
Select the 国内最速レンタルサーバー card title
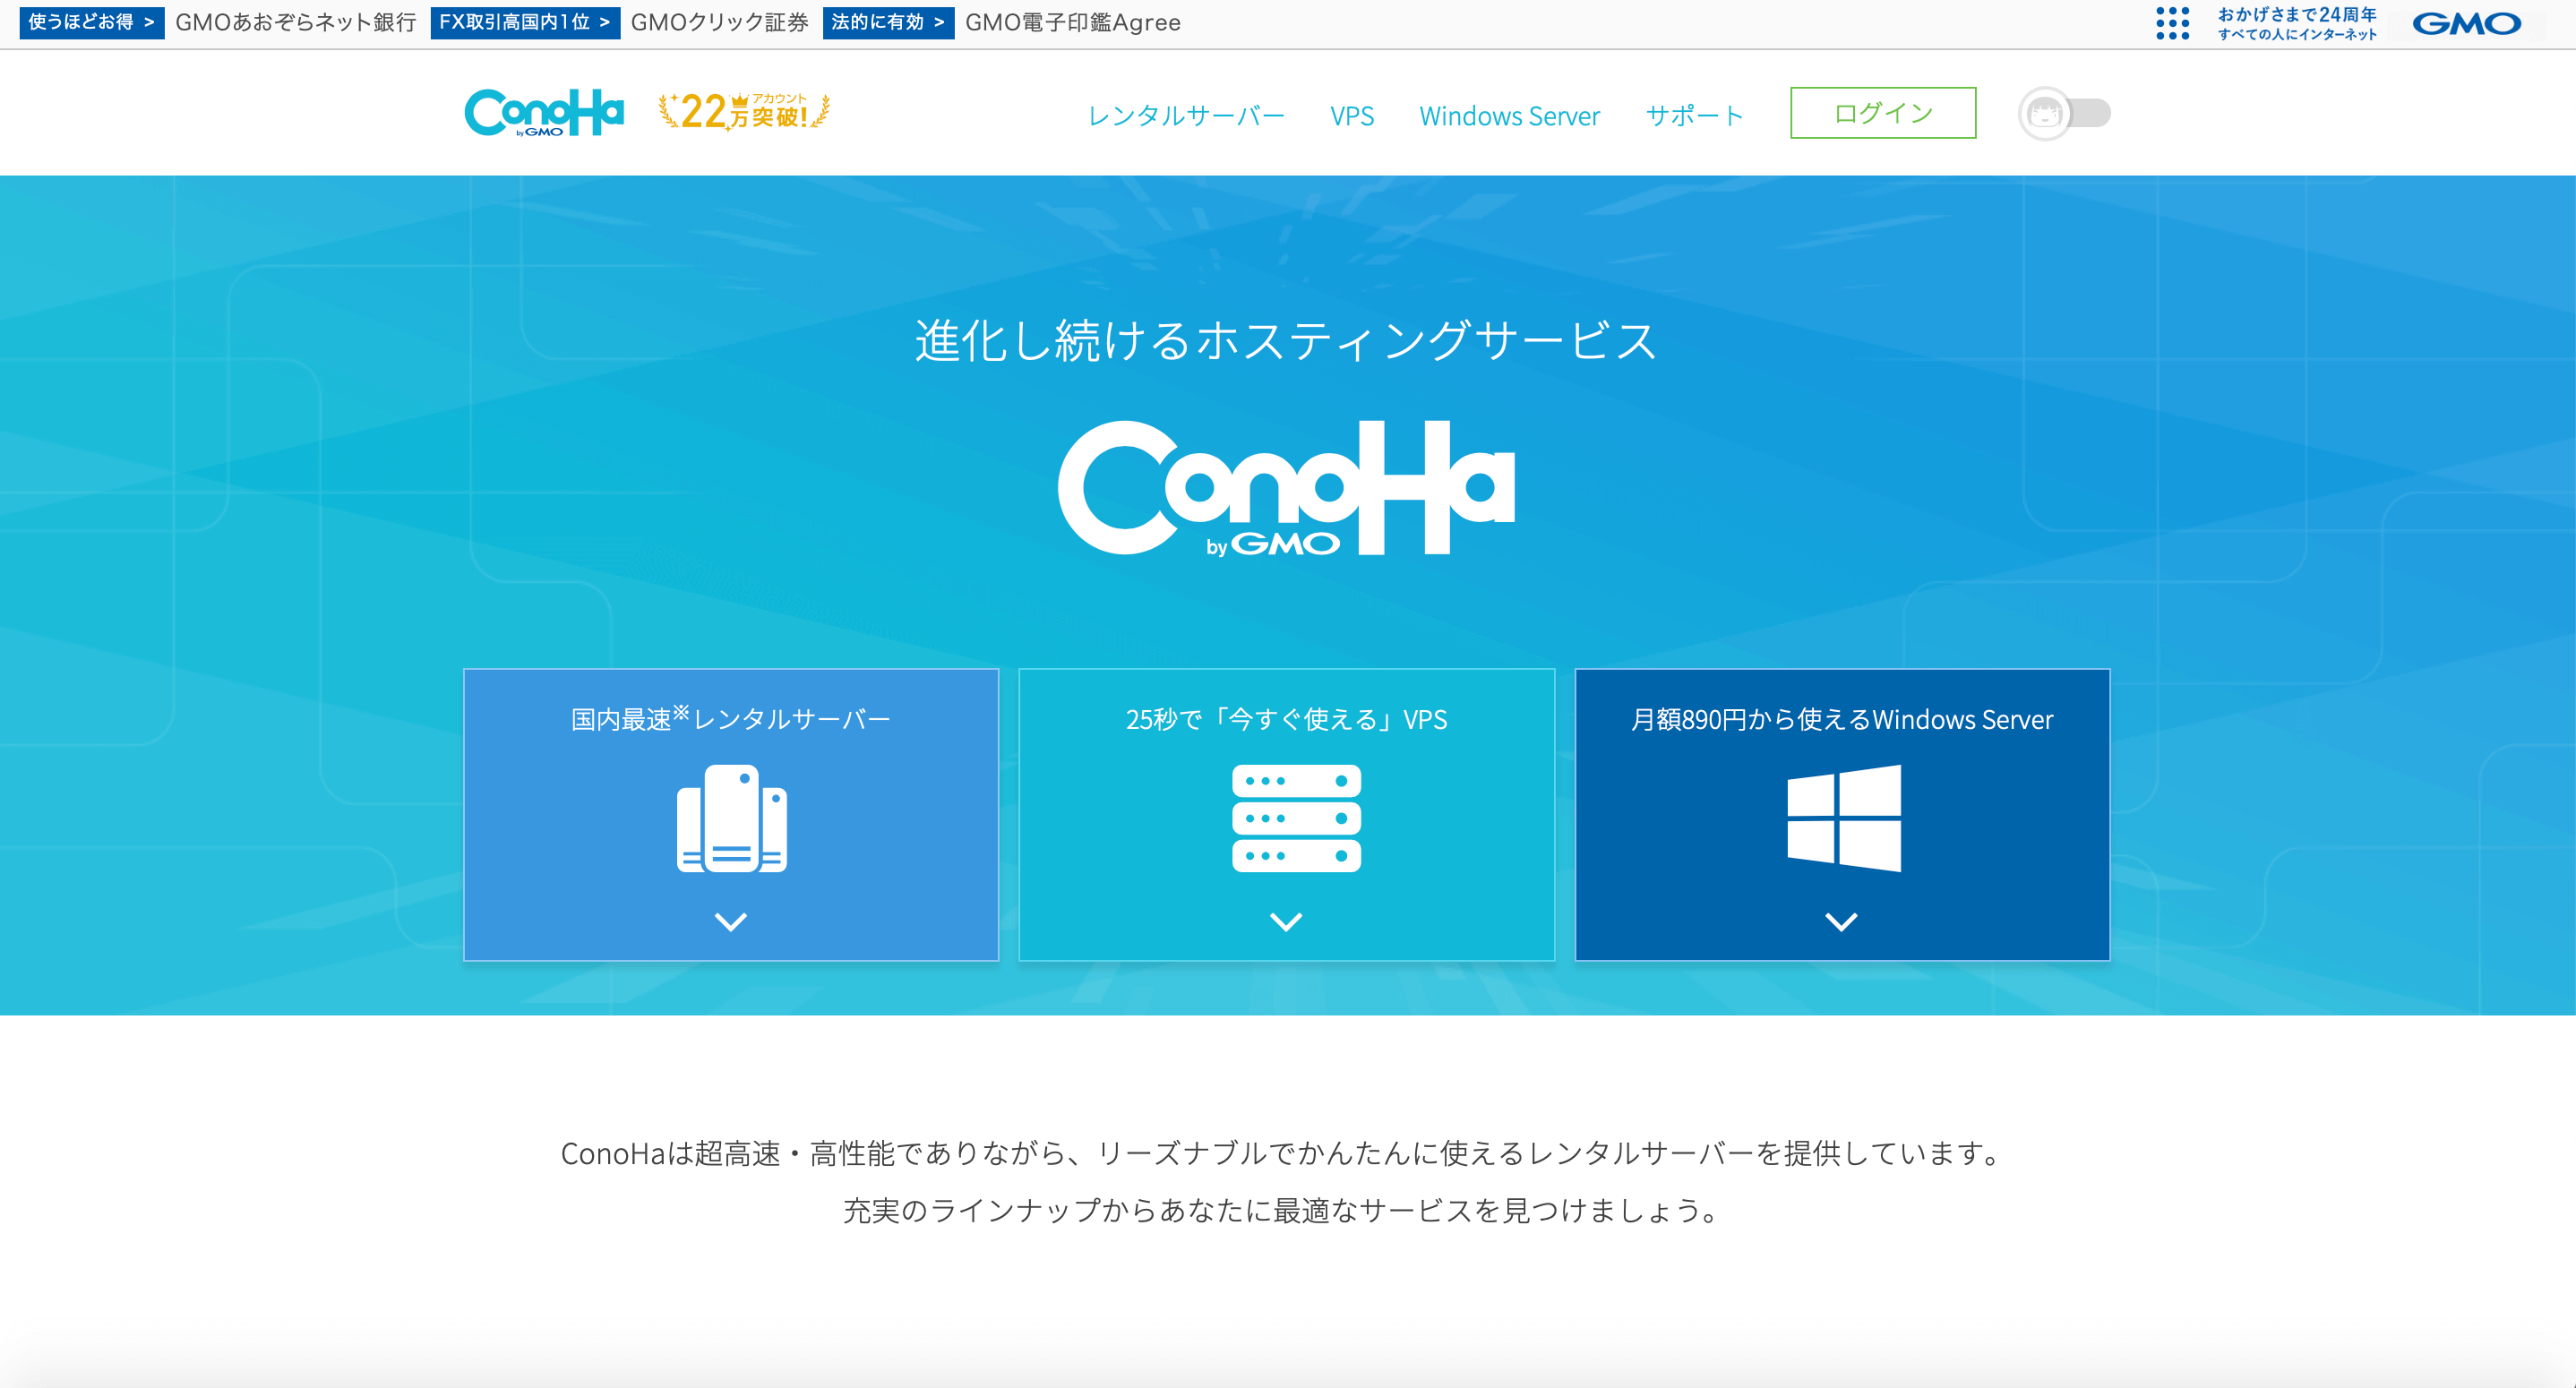(x=730, y=719)
